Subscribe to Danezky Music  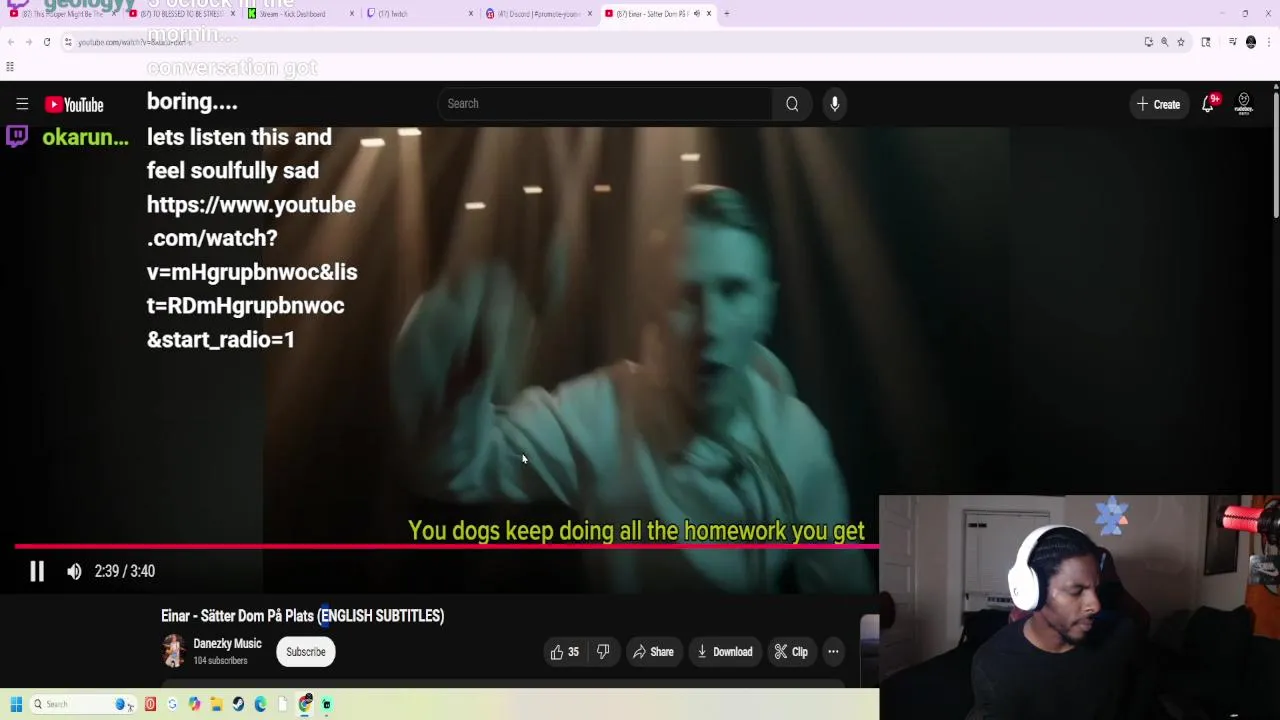point(306,652)
